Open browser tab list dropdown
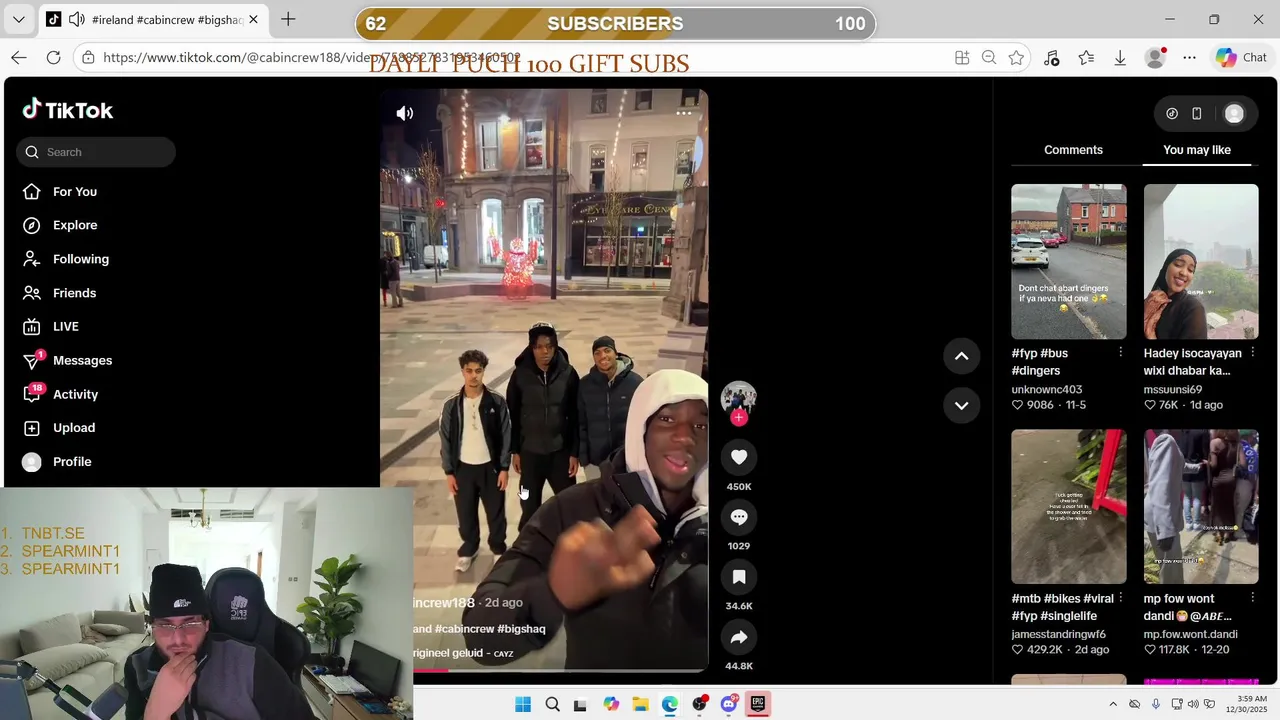The image size is (1280, 720). pos(18,19)
